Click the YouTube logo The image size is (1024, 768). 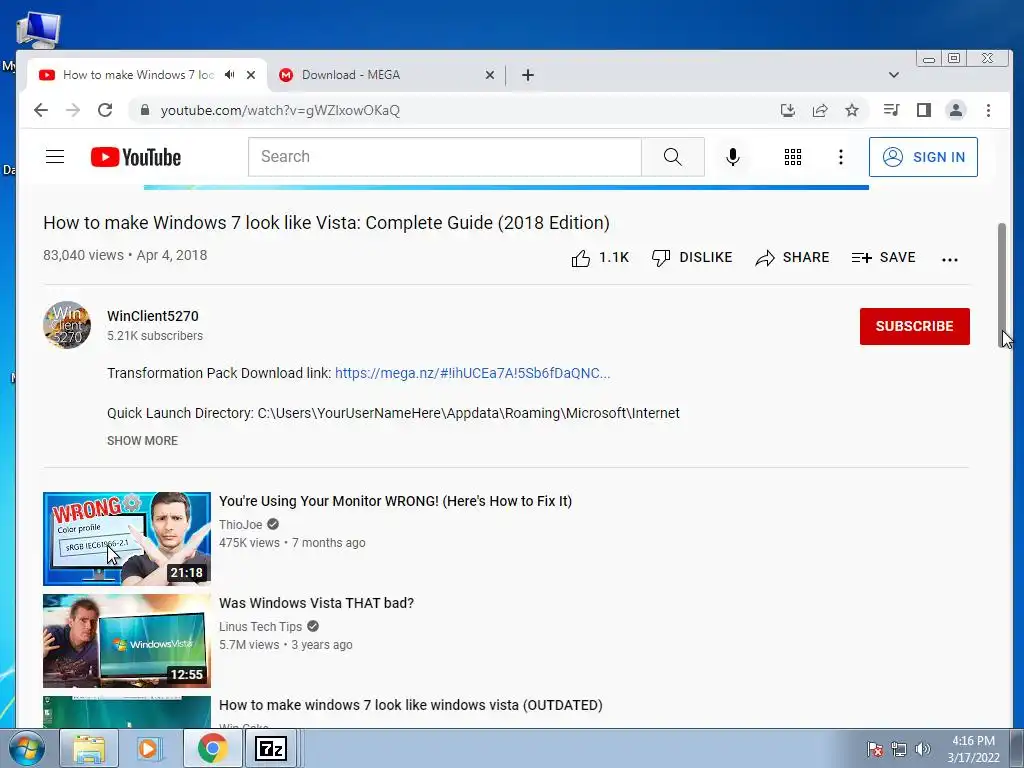pyautogui.click(x=136, y=157)
